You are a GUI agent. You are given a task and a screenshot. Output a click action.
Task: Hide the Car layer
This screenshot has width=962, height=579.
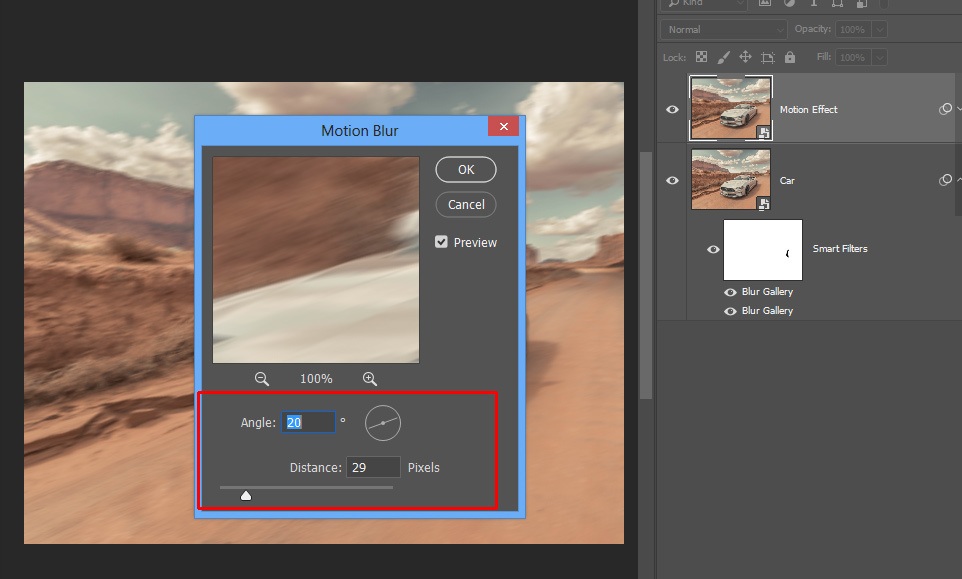tap(673, 180)
